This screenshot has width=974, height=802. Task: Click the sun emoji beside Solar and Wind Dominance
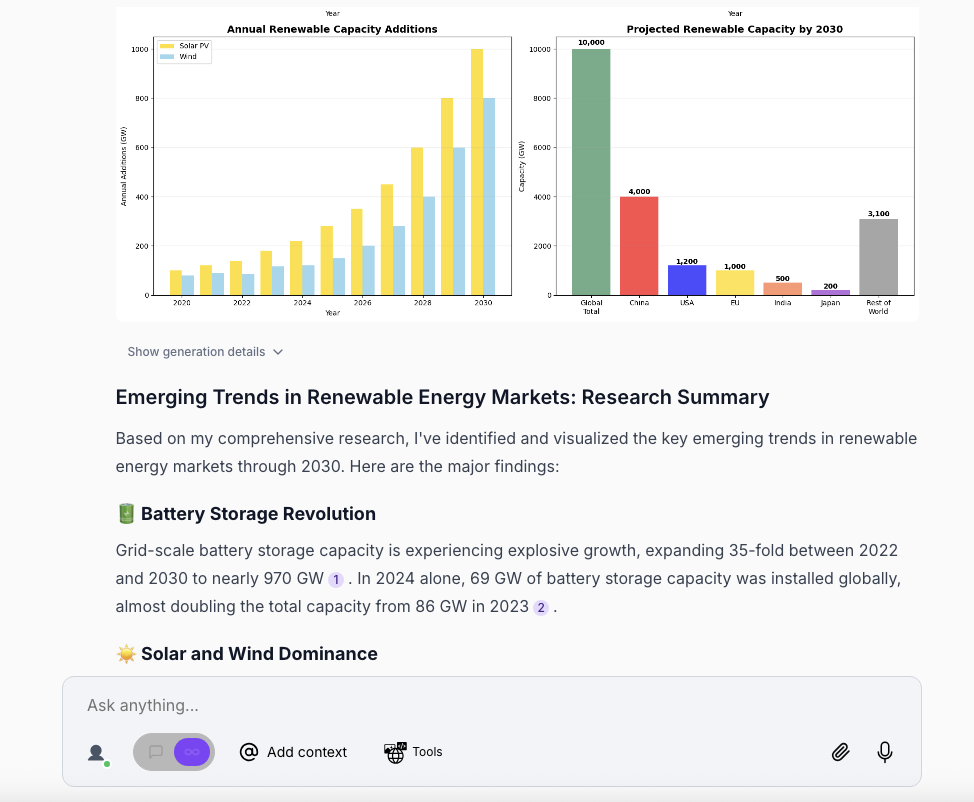point(124,653)
